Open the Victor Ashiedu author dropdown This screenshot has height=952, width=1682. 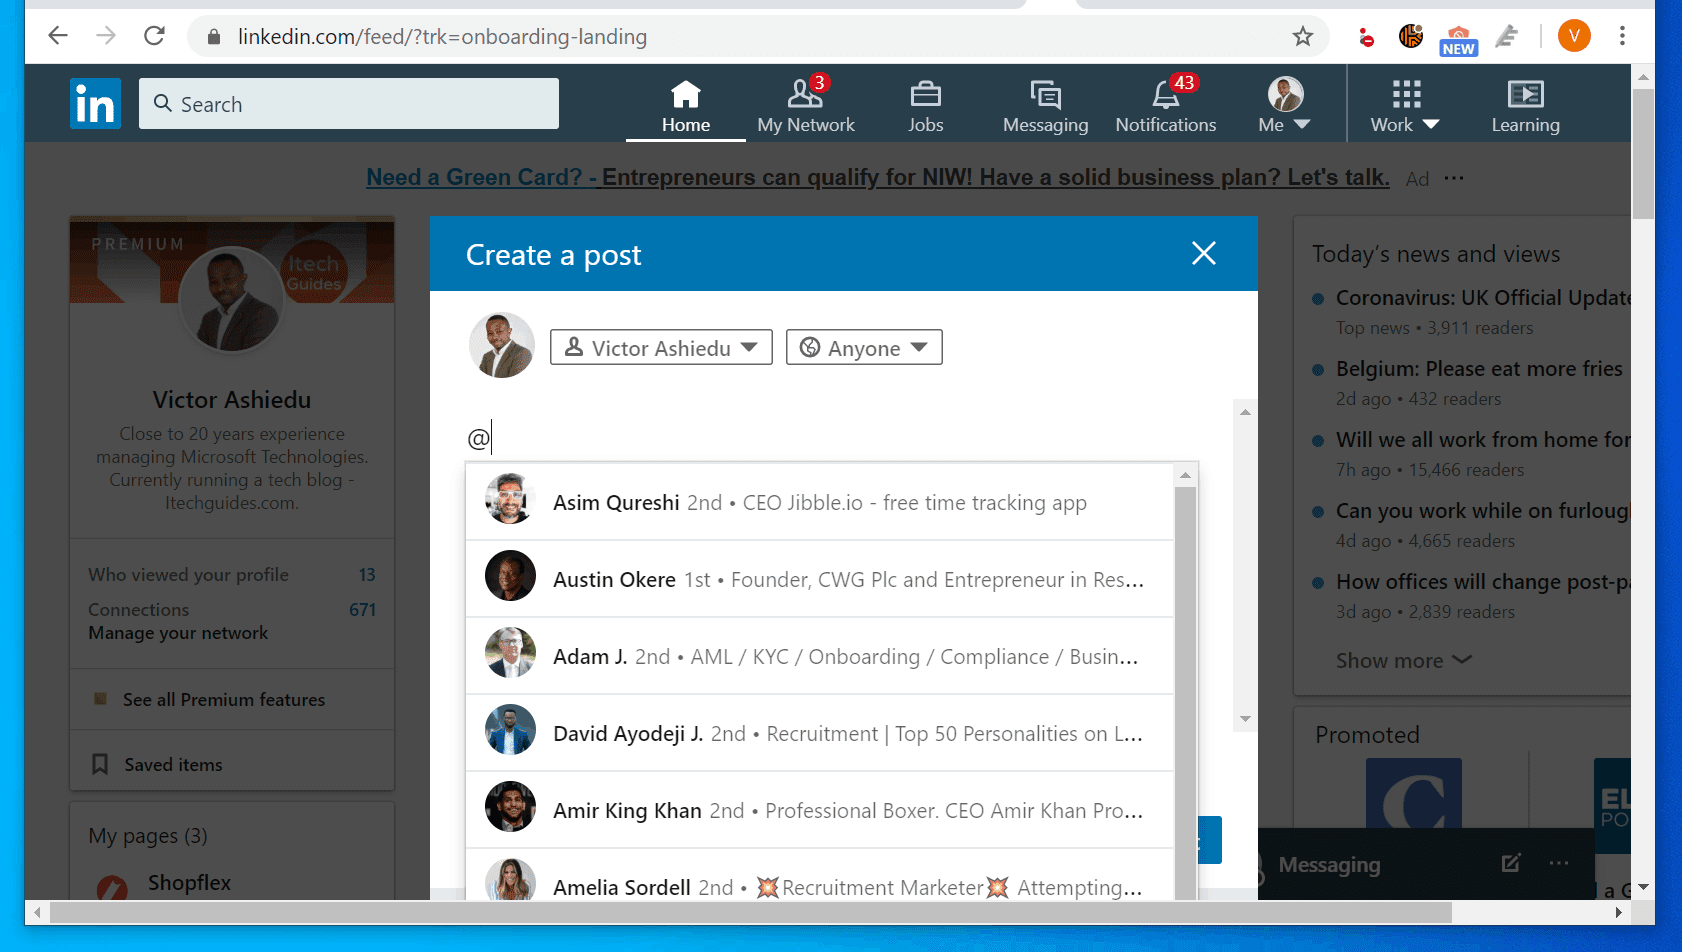(660, 347)
